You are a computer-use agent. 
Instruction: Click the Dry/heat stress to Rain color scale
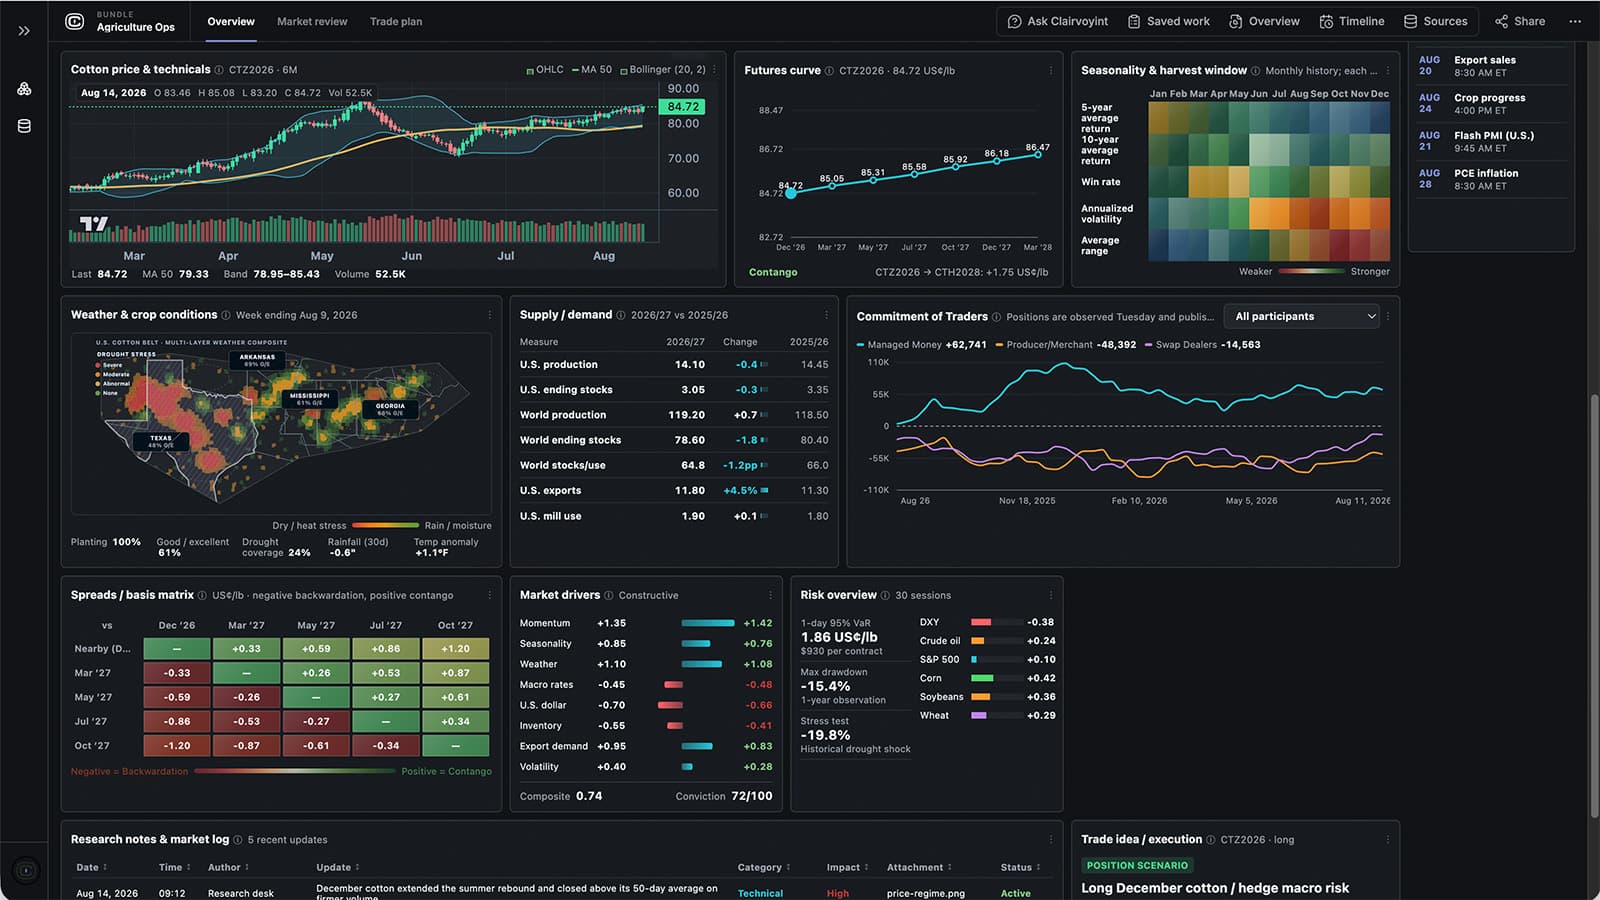coord(385,525)
